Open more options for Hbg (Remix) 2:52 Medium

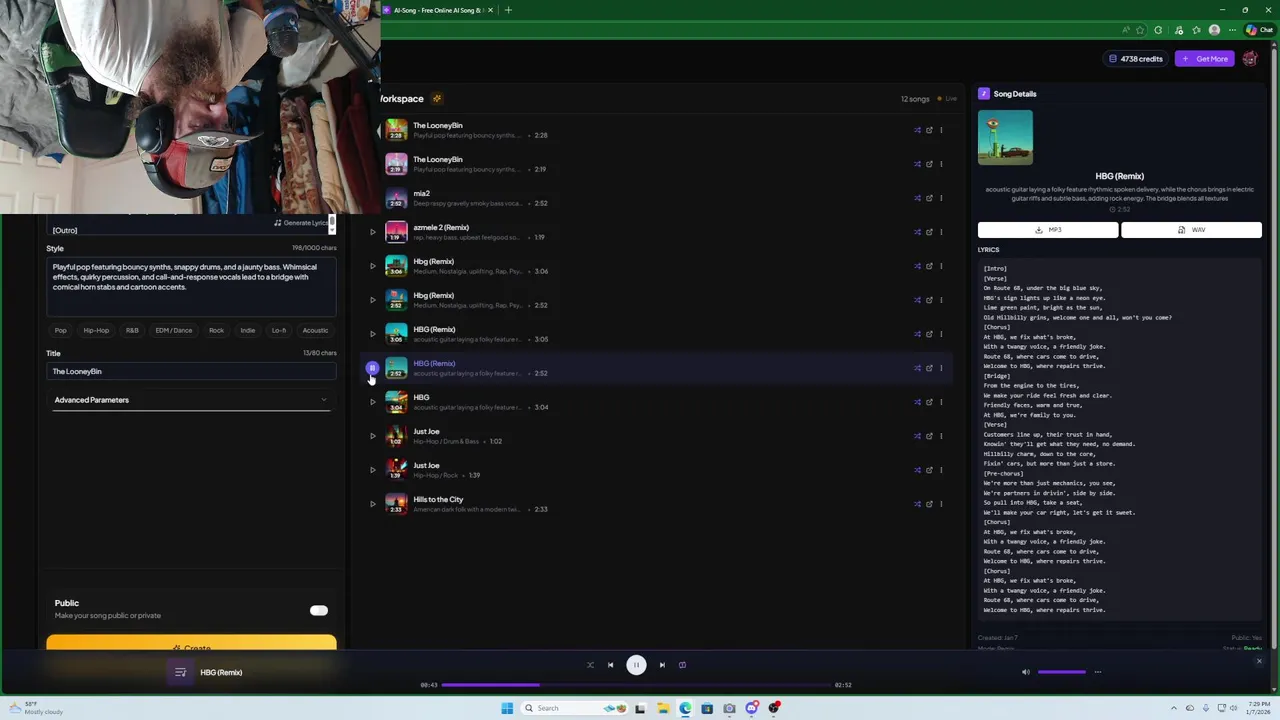(x=941, y=300)
